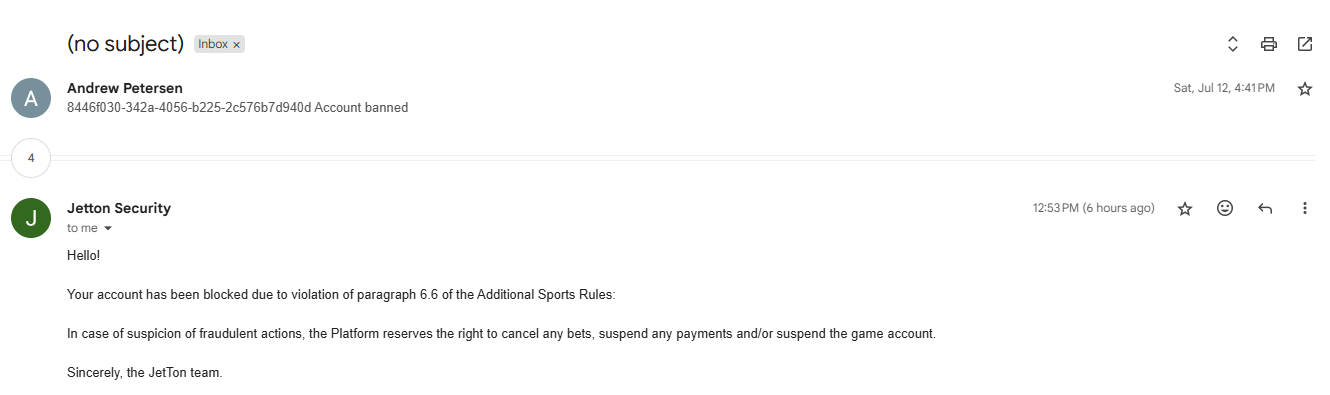Open the collapsed 'Account banned' message snippet
Screen dimensions: 1330x395
coord(237,107)
